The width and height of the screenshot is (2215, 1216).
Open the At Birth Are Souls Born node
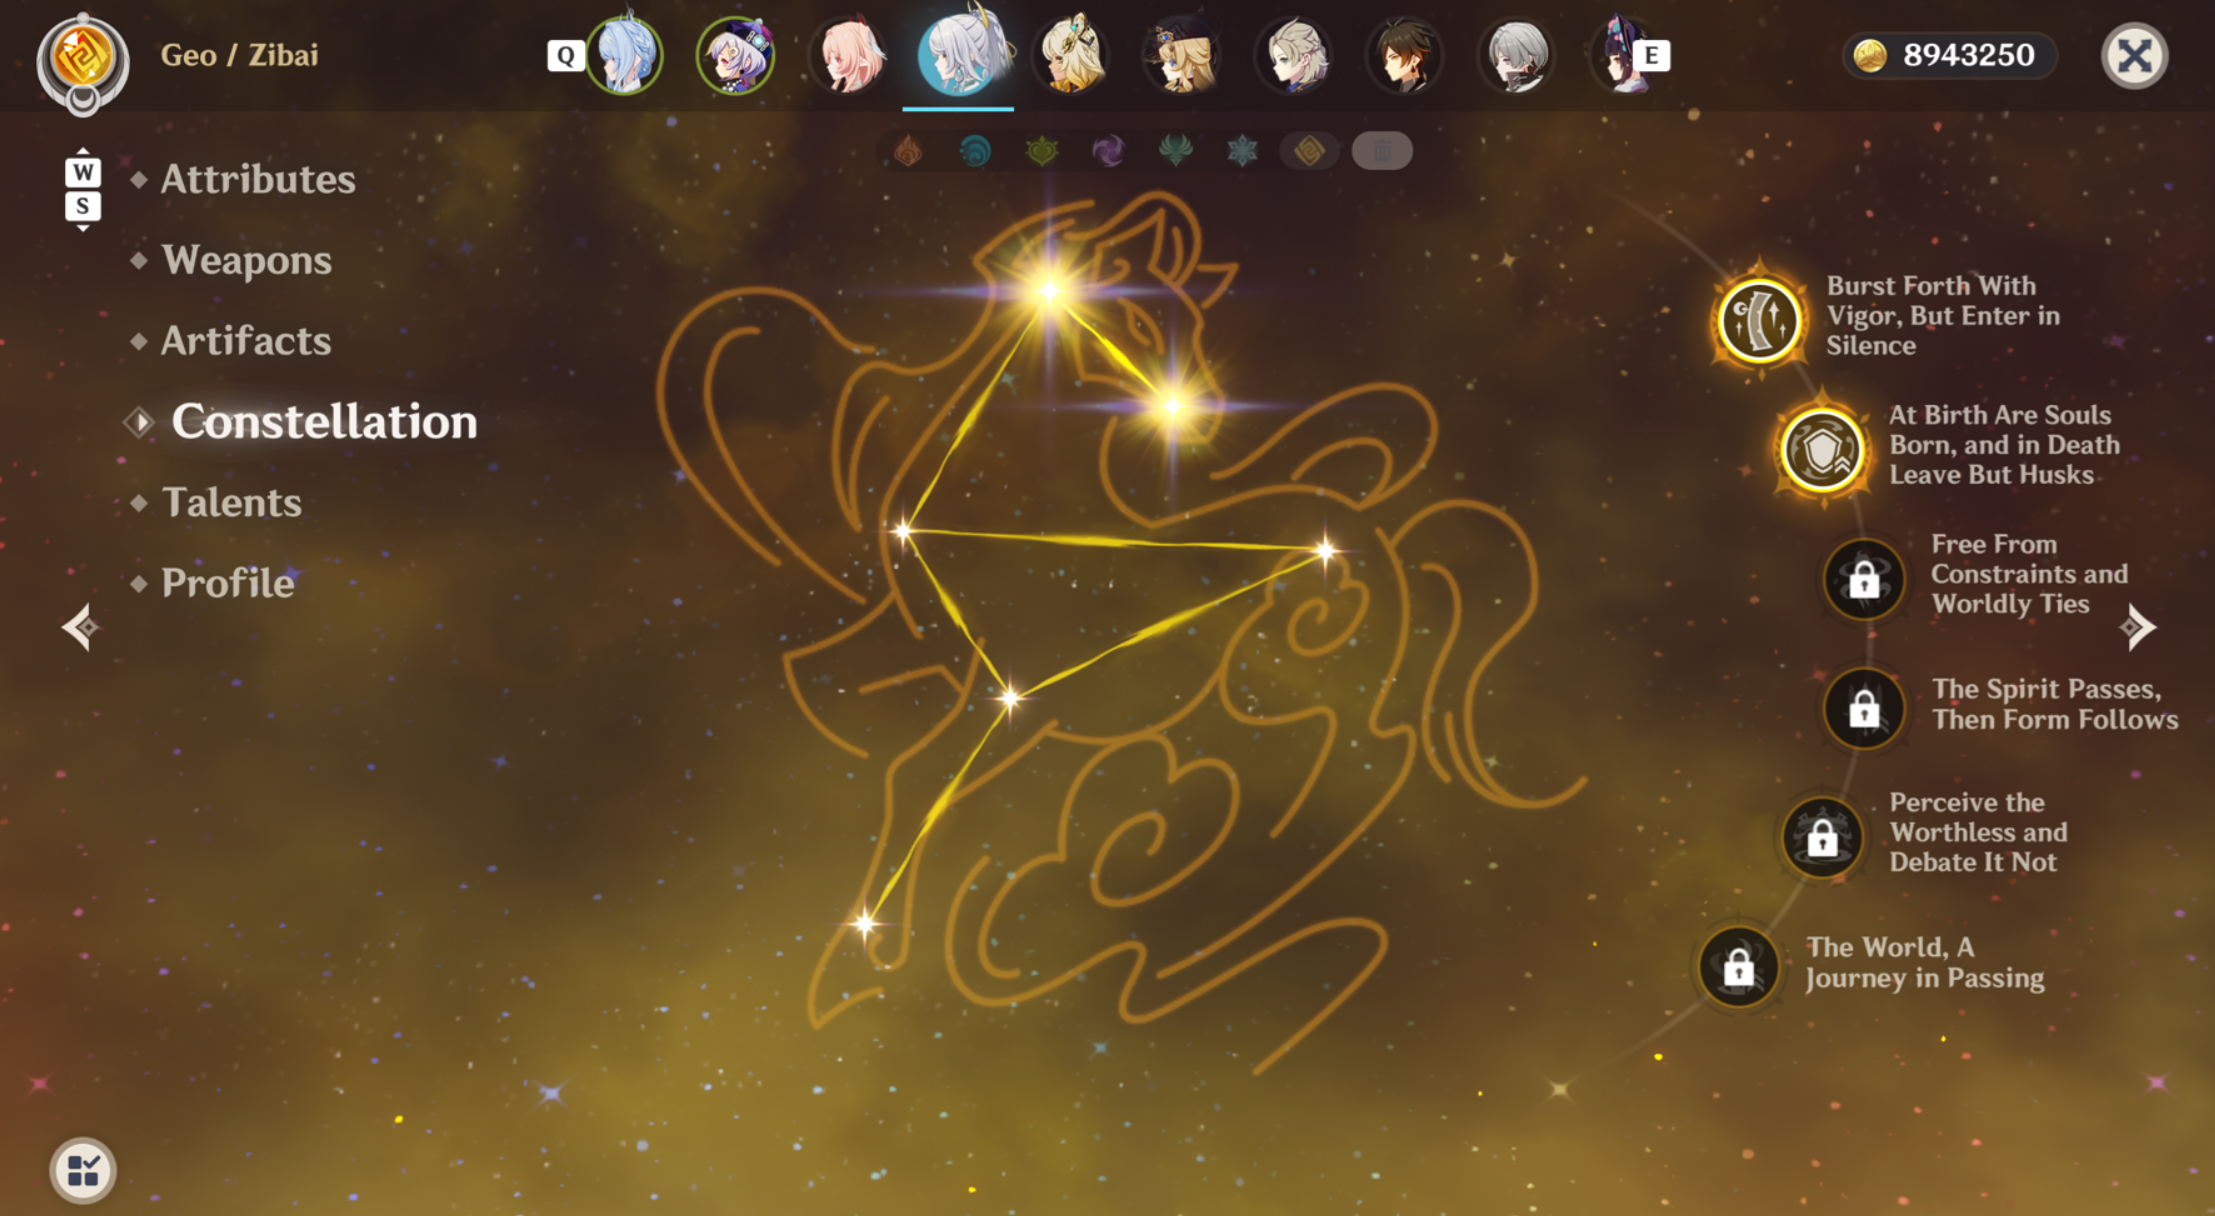click(1822, 449)
